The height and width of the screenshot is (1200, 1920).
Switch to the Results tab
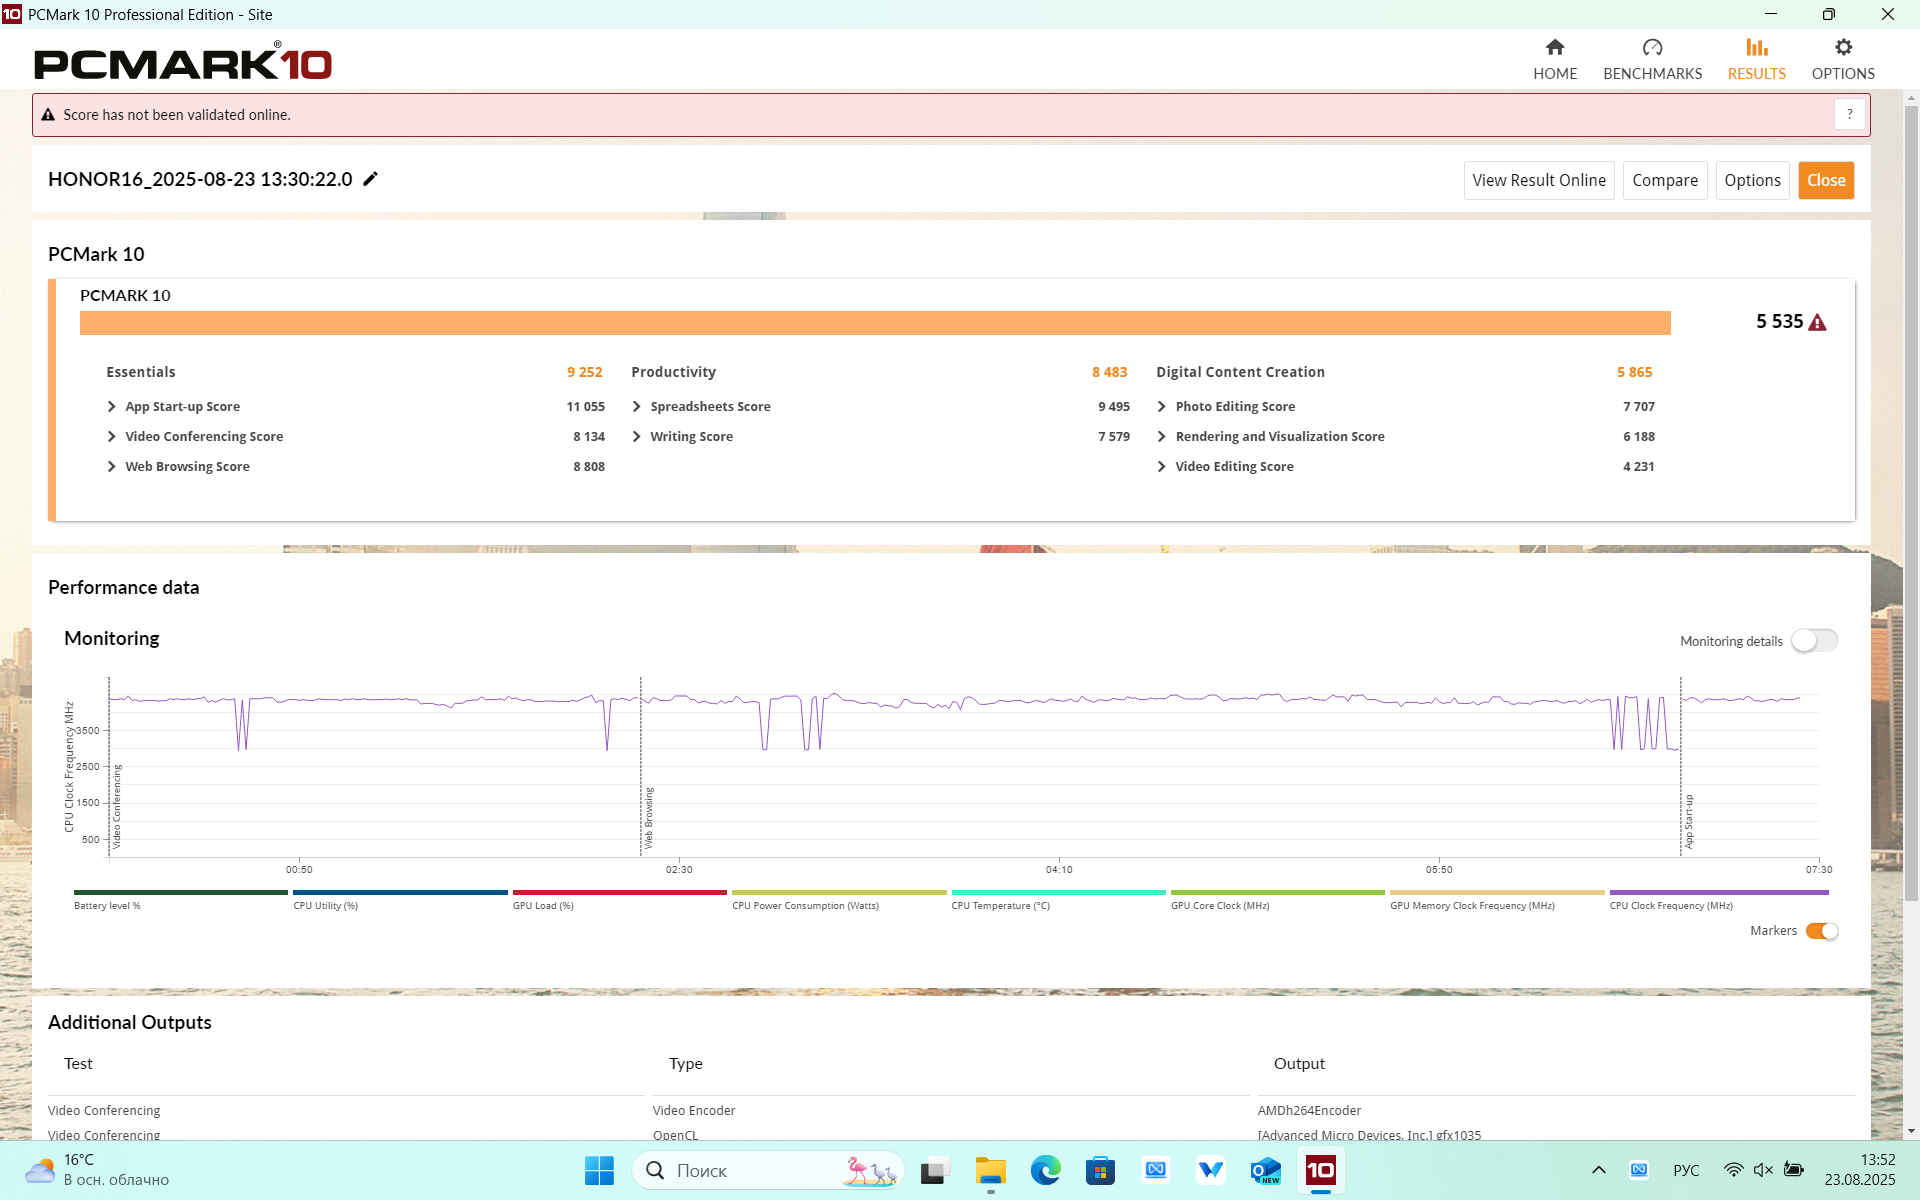click(x=1756, y=59)
